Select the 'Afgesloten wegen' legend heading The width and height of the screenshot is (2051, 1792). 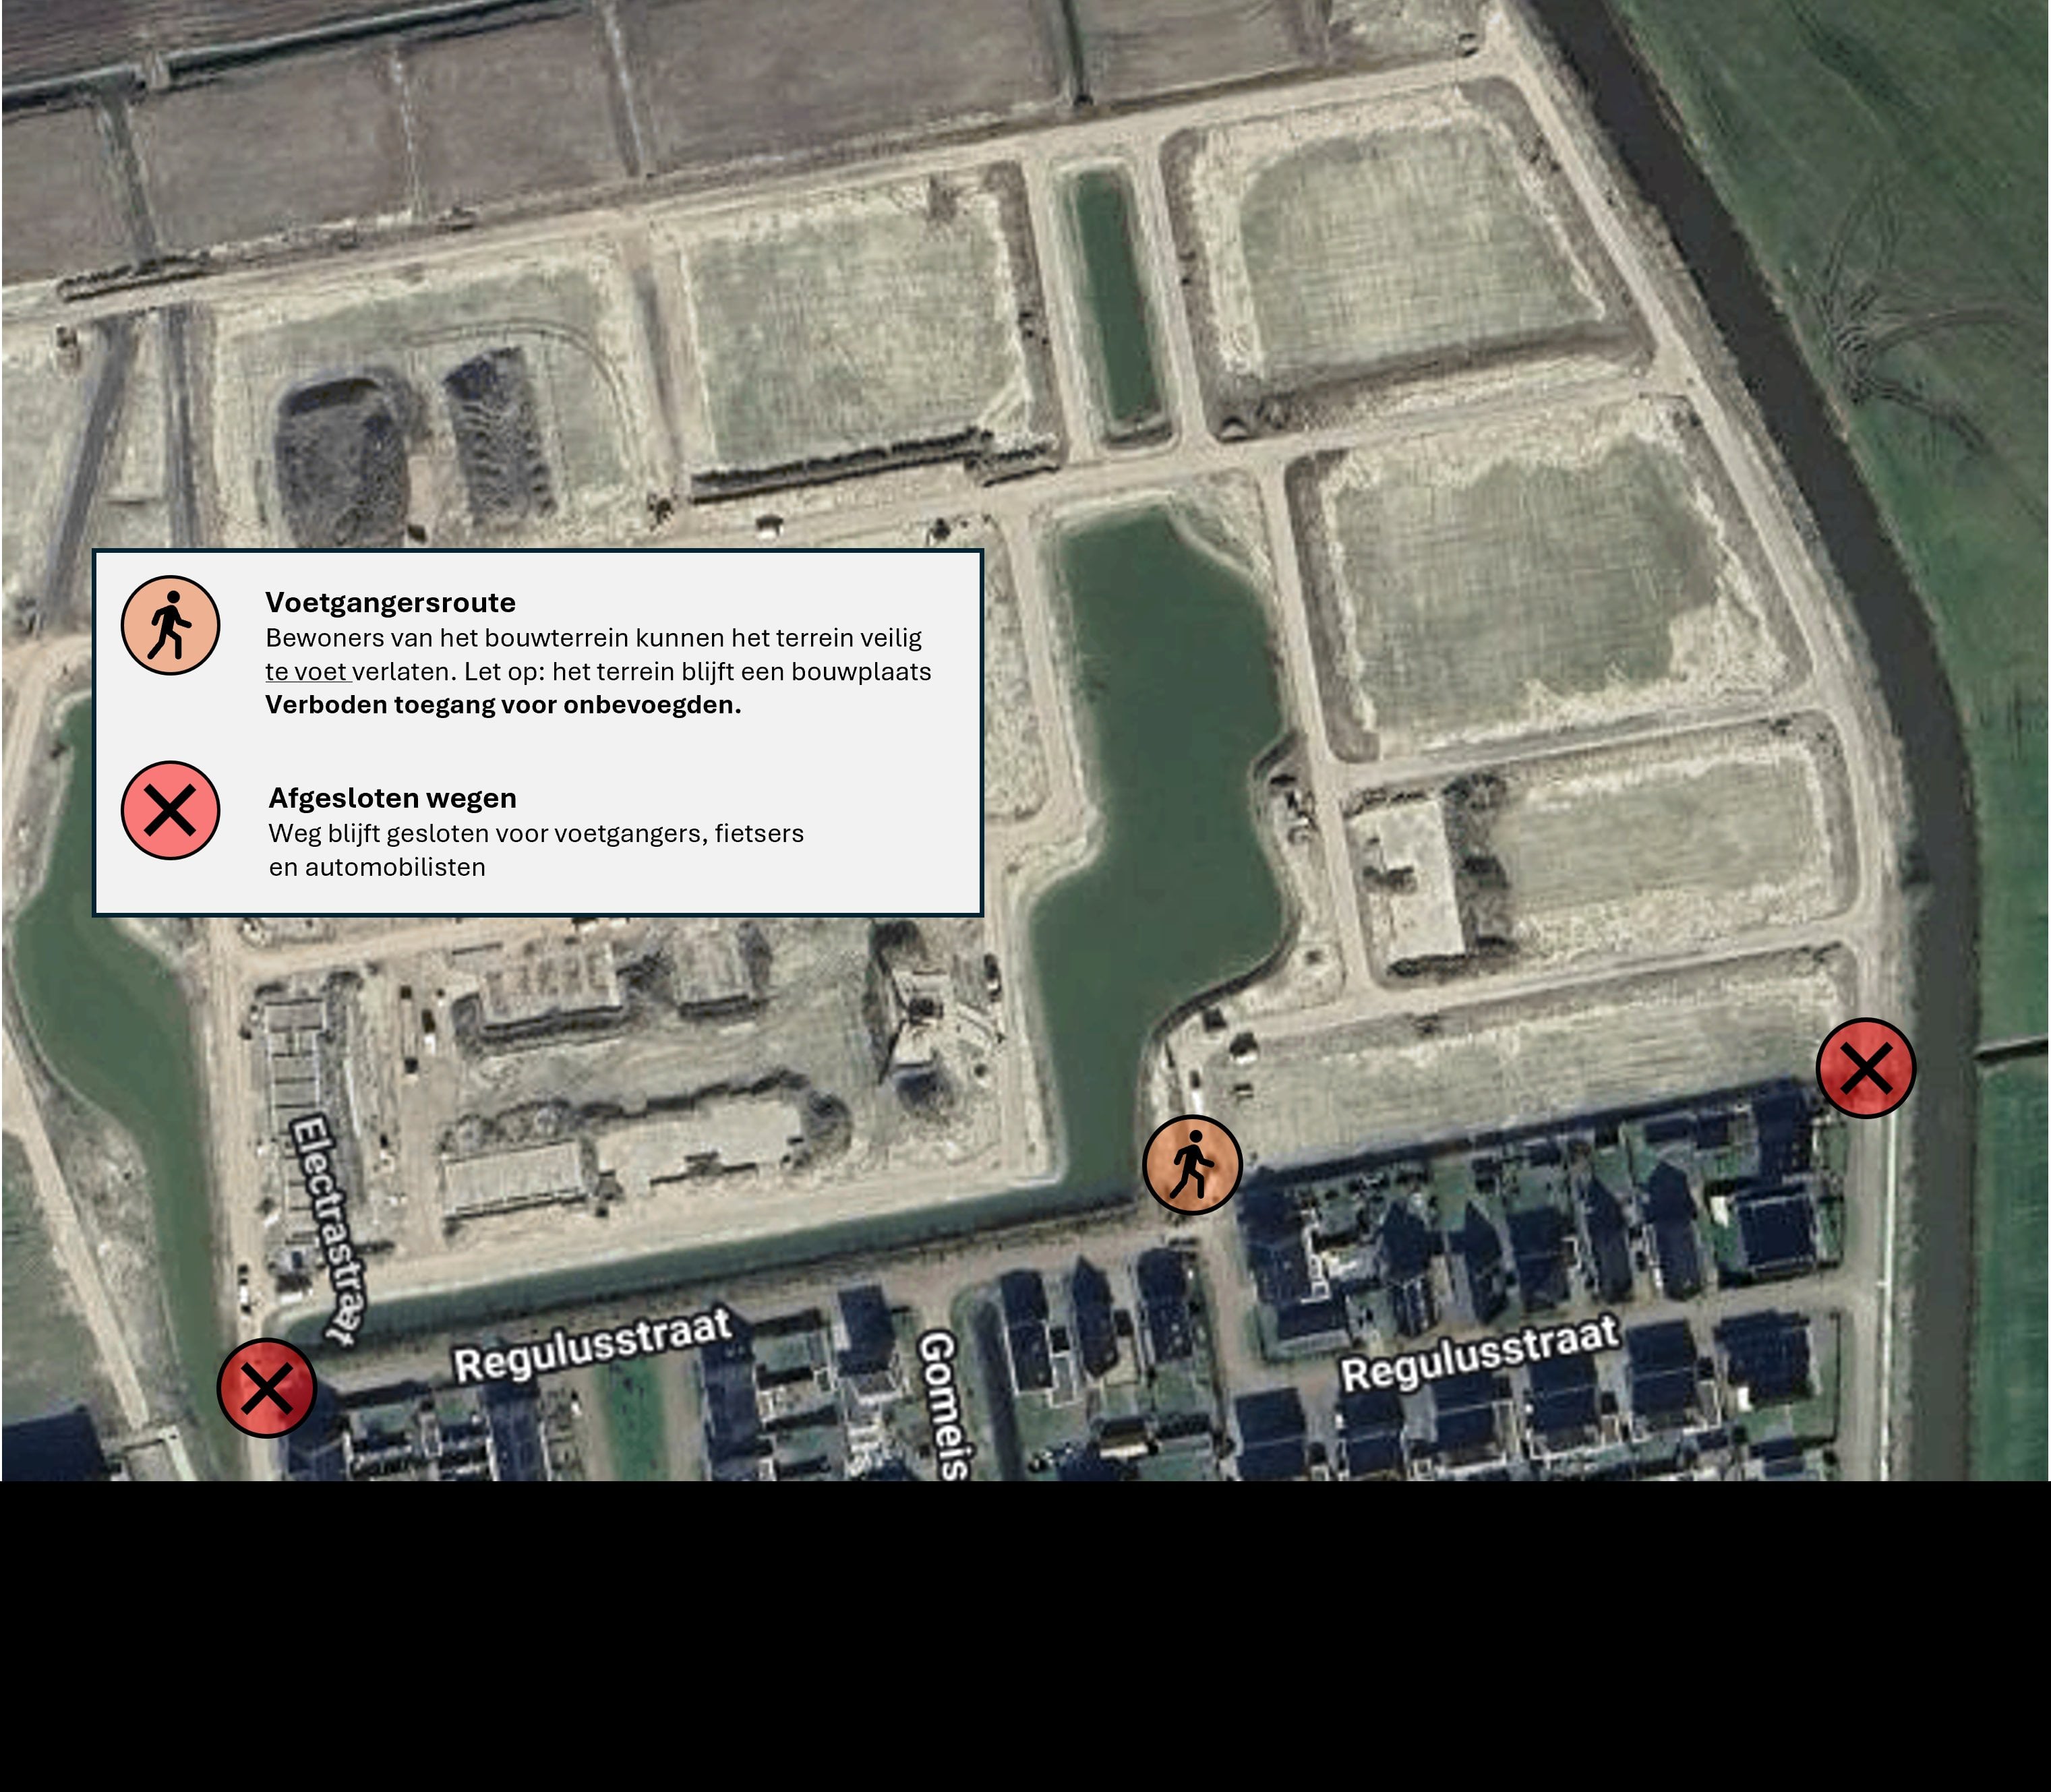[393, 798]
